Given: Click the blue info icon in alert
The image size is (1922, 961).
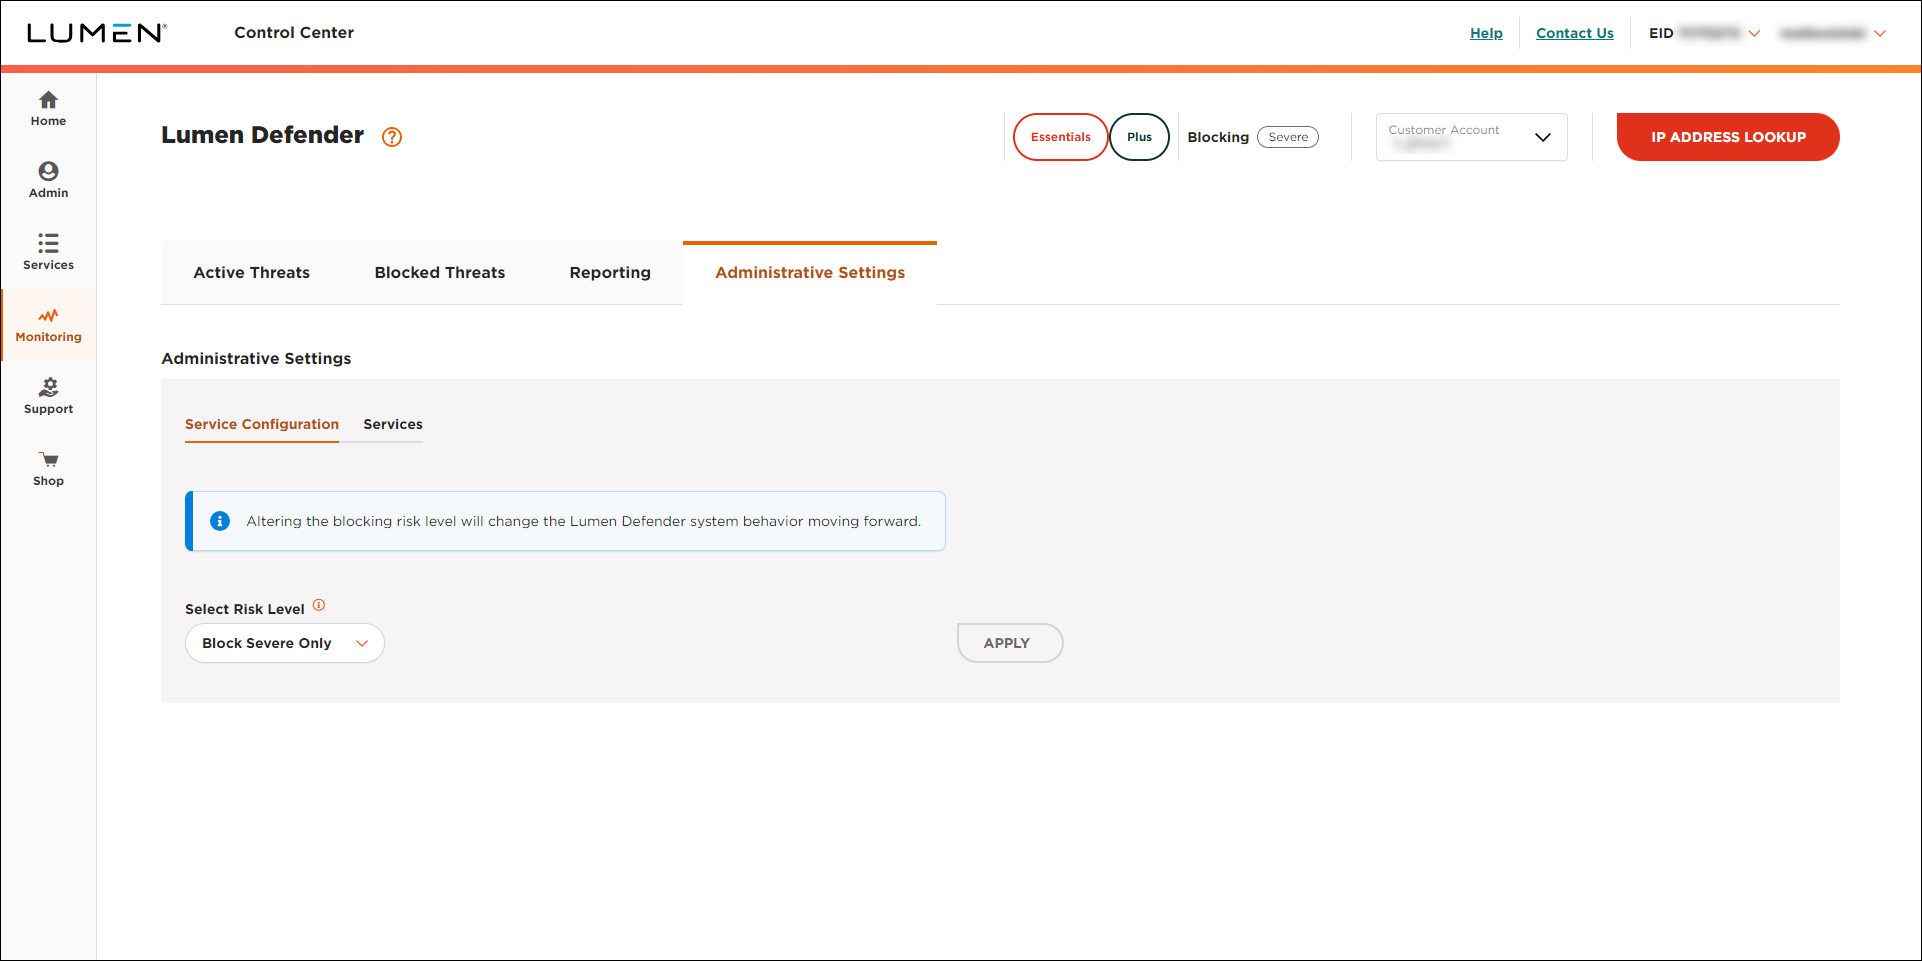Looking at the screenshot, I should (x=220, y=521).
